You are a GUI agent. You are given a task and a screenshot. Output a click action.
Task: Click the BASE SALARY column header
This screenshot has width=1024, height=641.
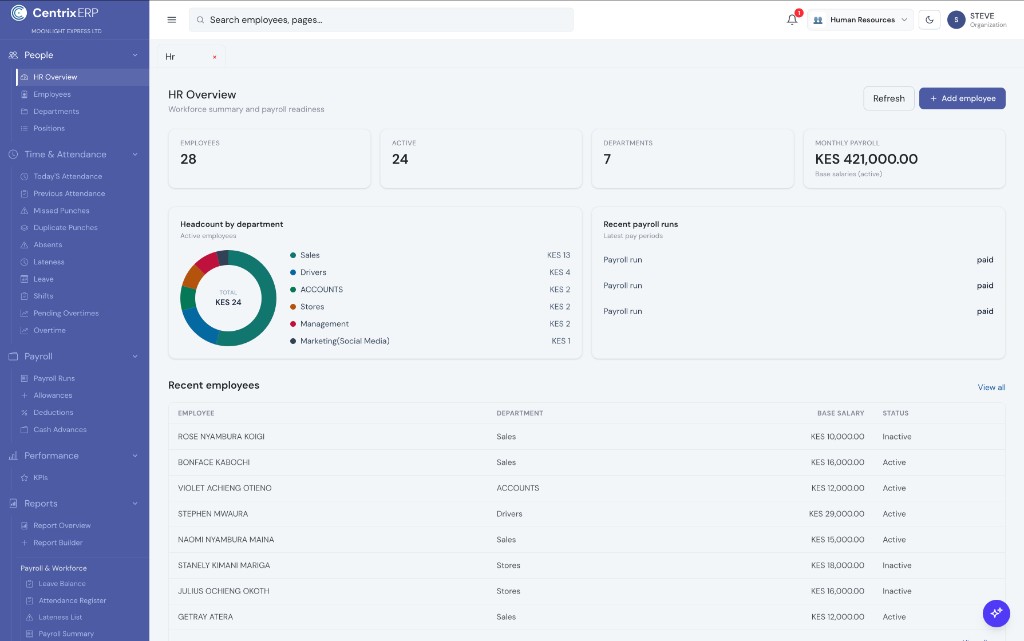pos(840,413)
